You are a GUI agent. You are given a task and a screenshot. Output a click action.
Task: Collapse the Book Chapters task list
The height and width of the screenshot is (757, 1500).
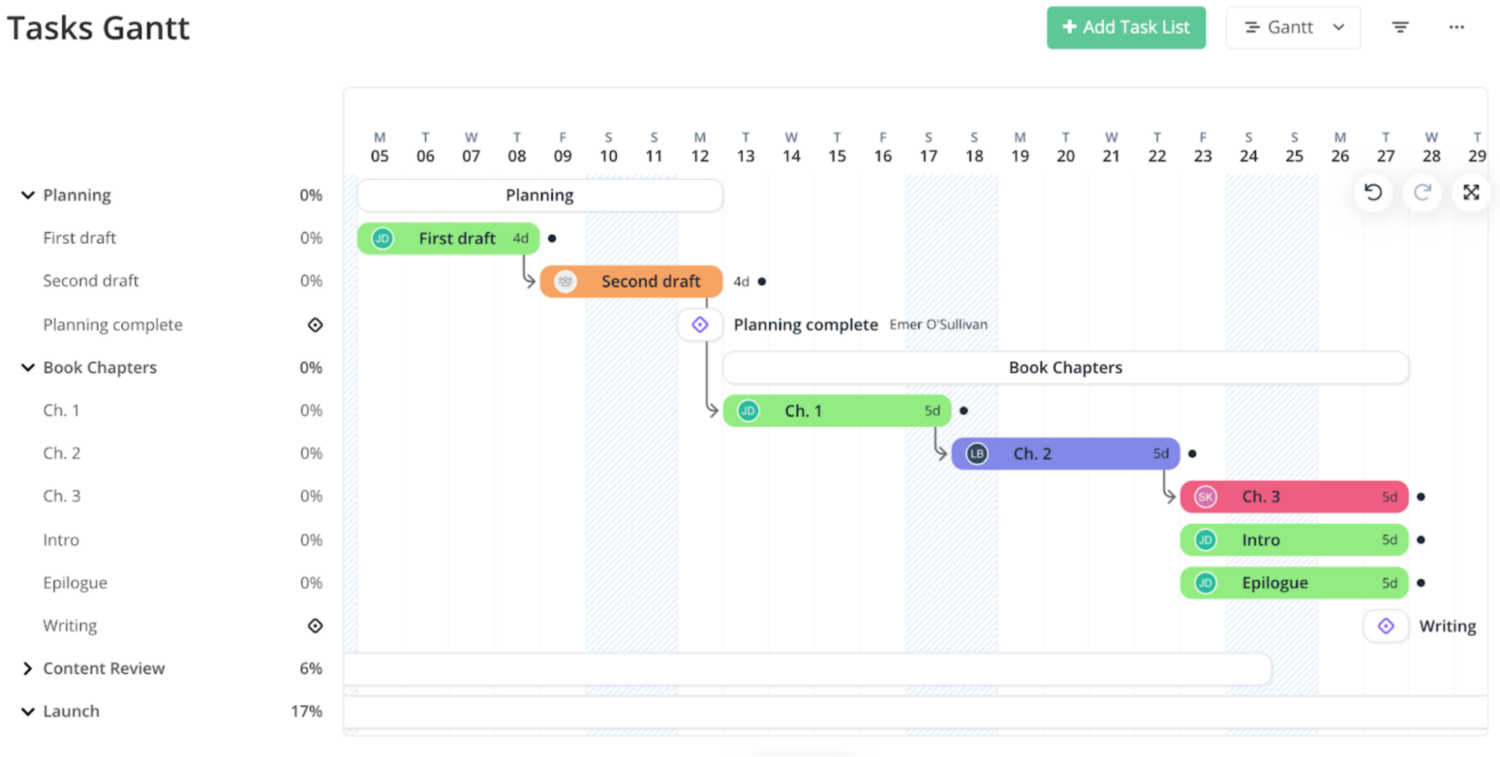27,367
